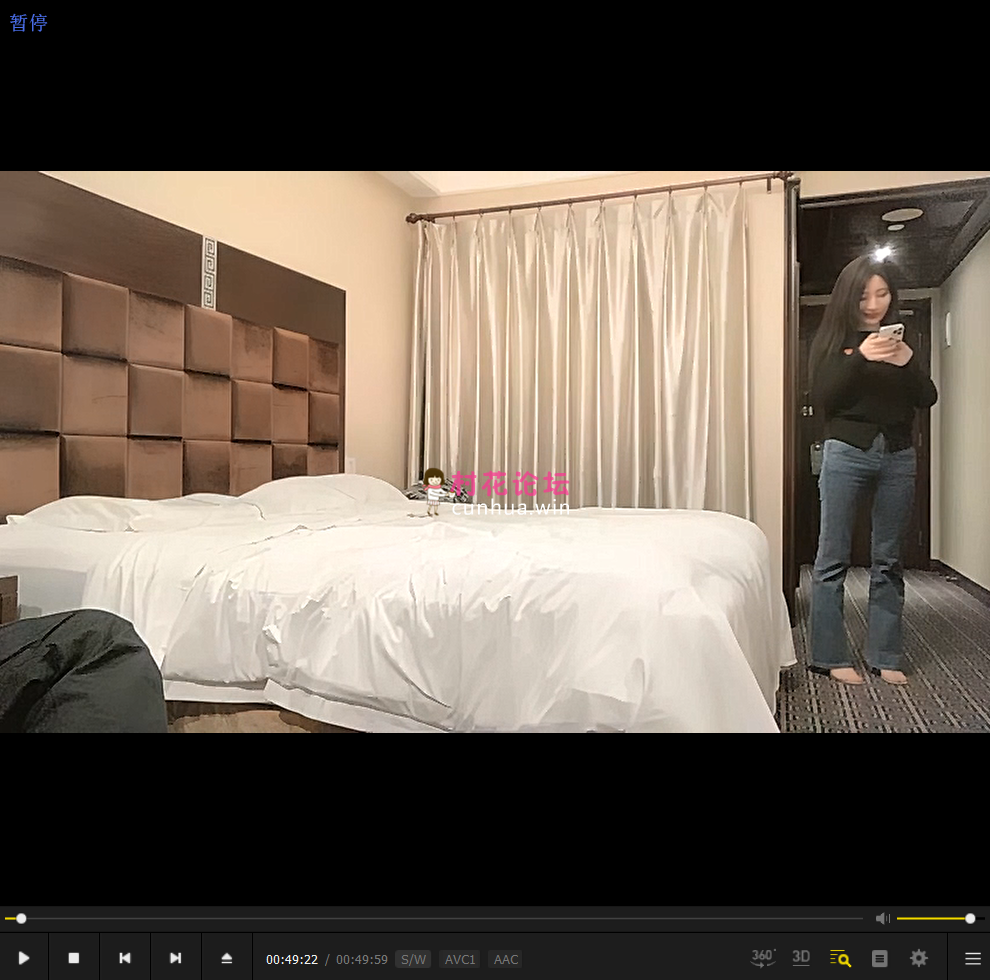The height and width of the screenshot is (980, 990).
Task: Open the playlist search icon
Action: [x=840, y=958]
